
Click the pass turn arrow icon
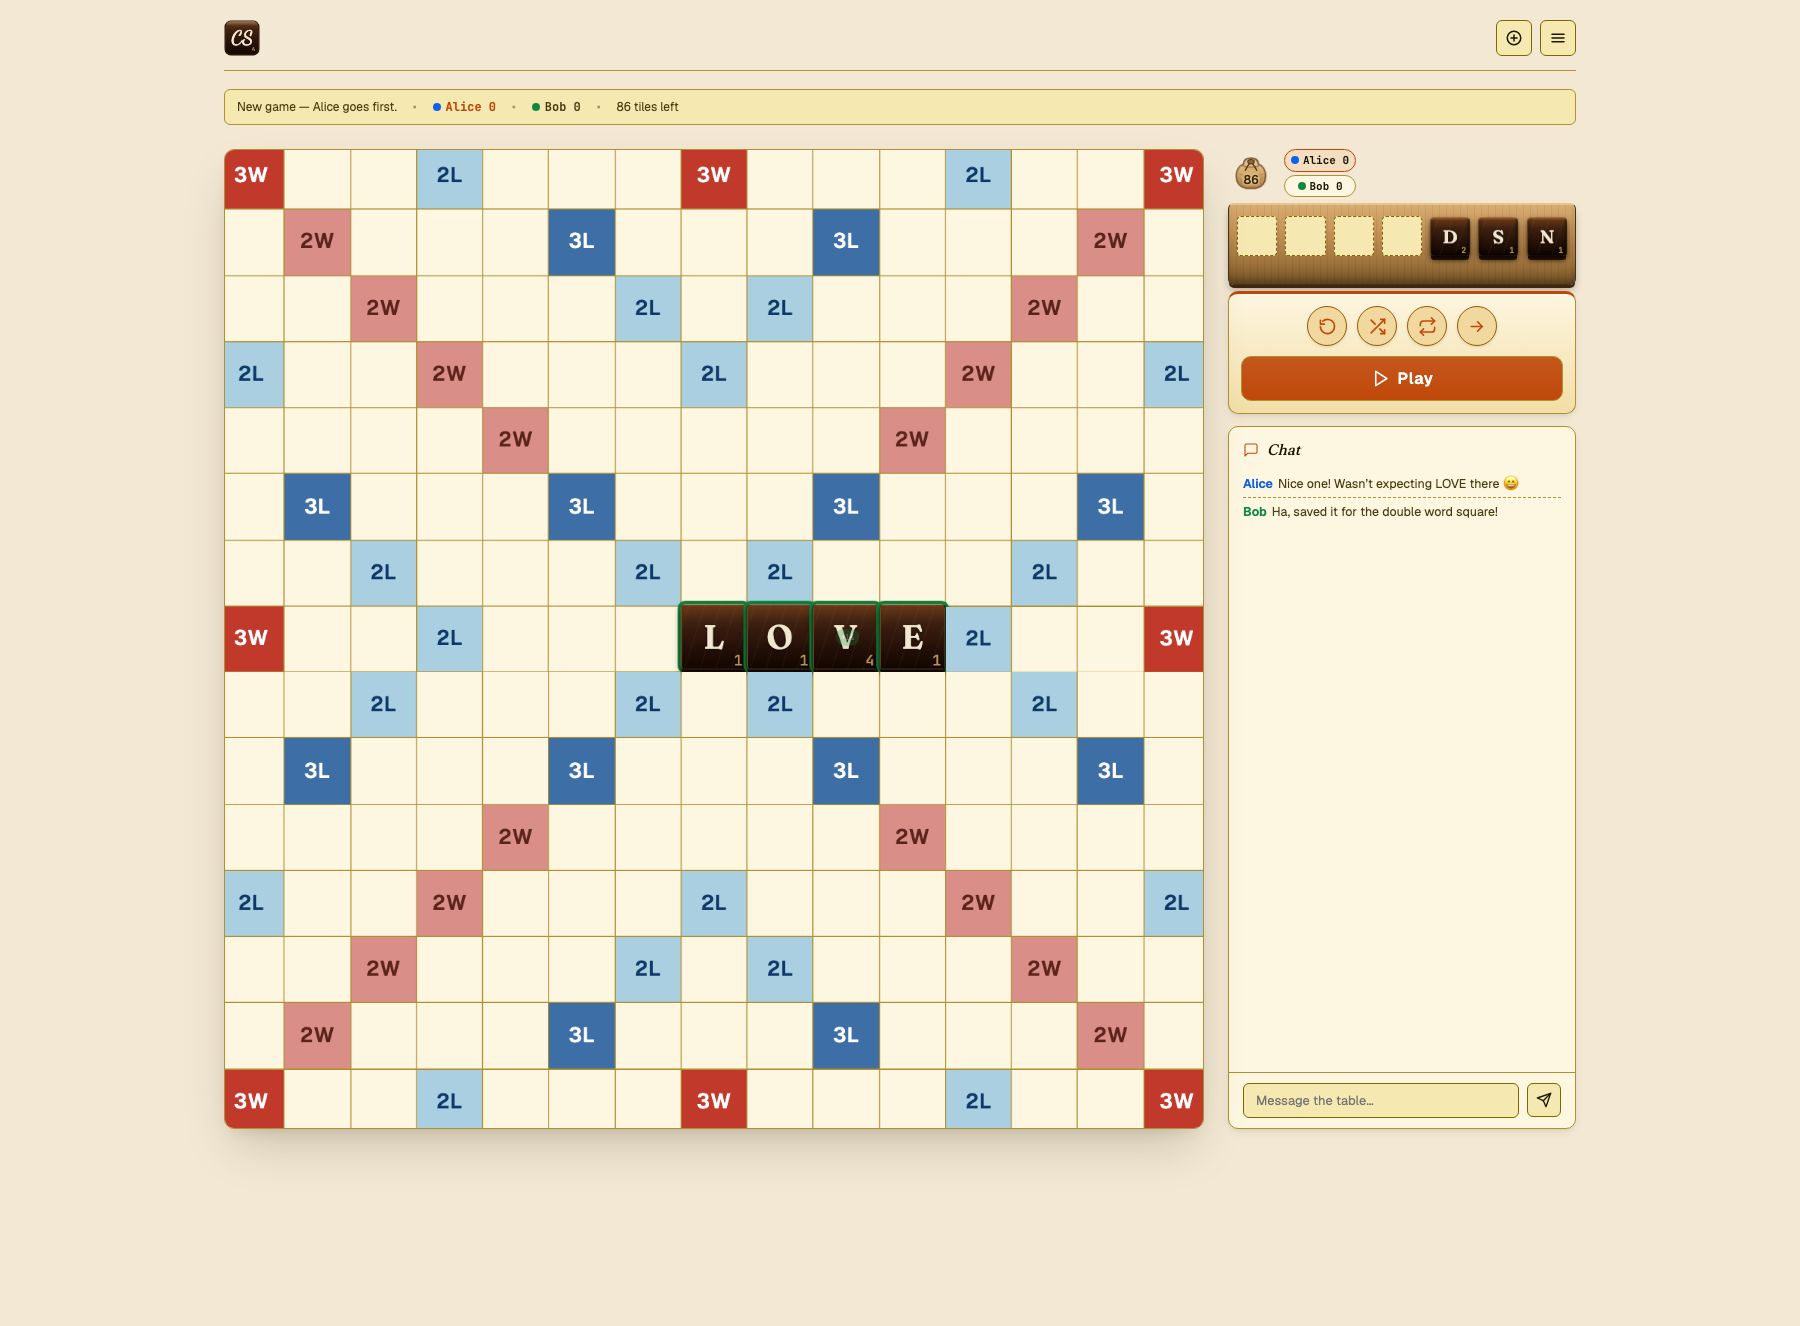1477,326
